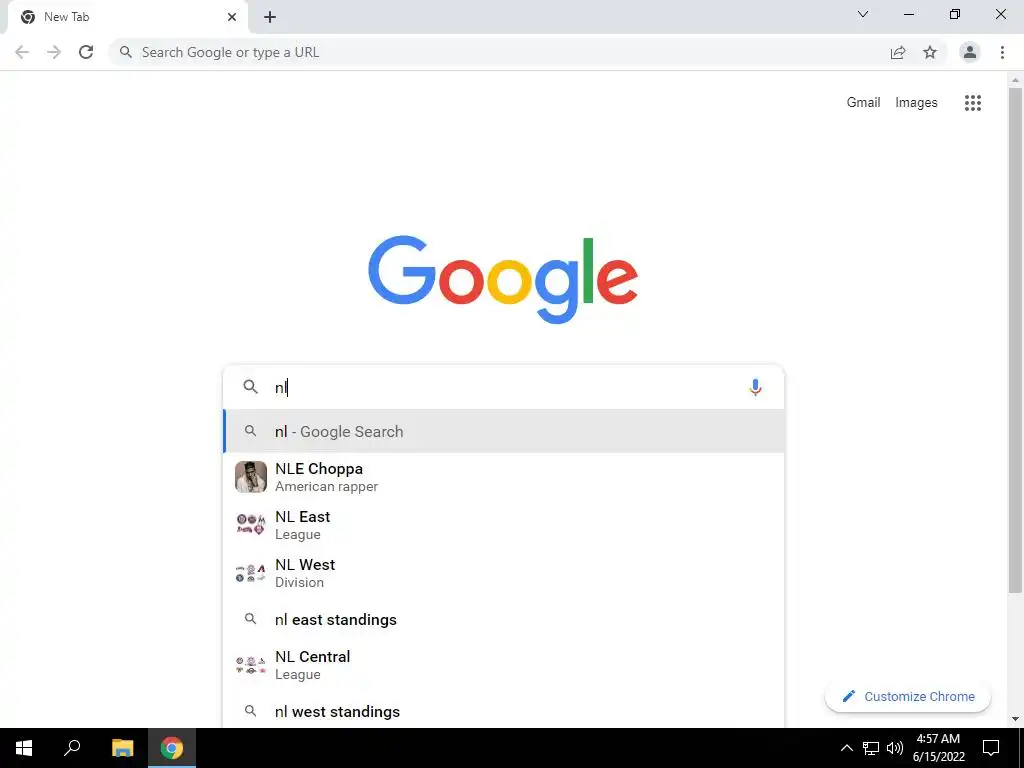1024x768 pixels.
Task: Select 'nl - Google Search' suggestion
Action: [504, 432]
